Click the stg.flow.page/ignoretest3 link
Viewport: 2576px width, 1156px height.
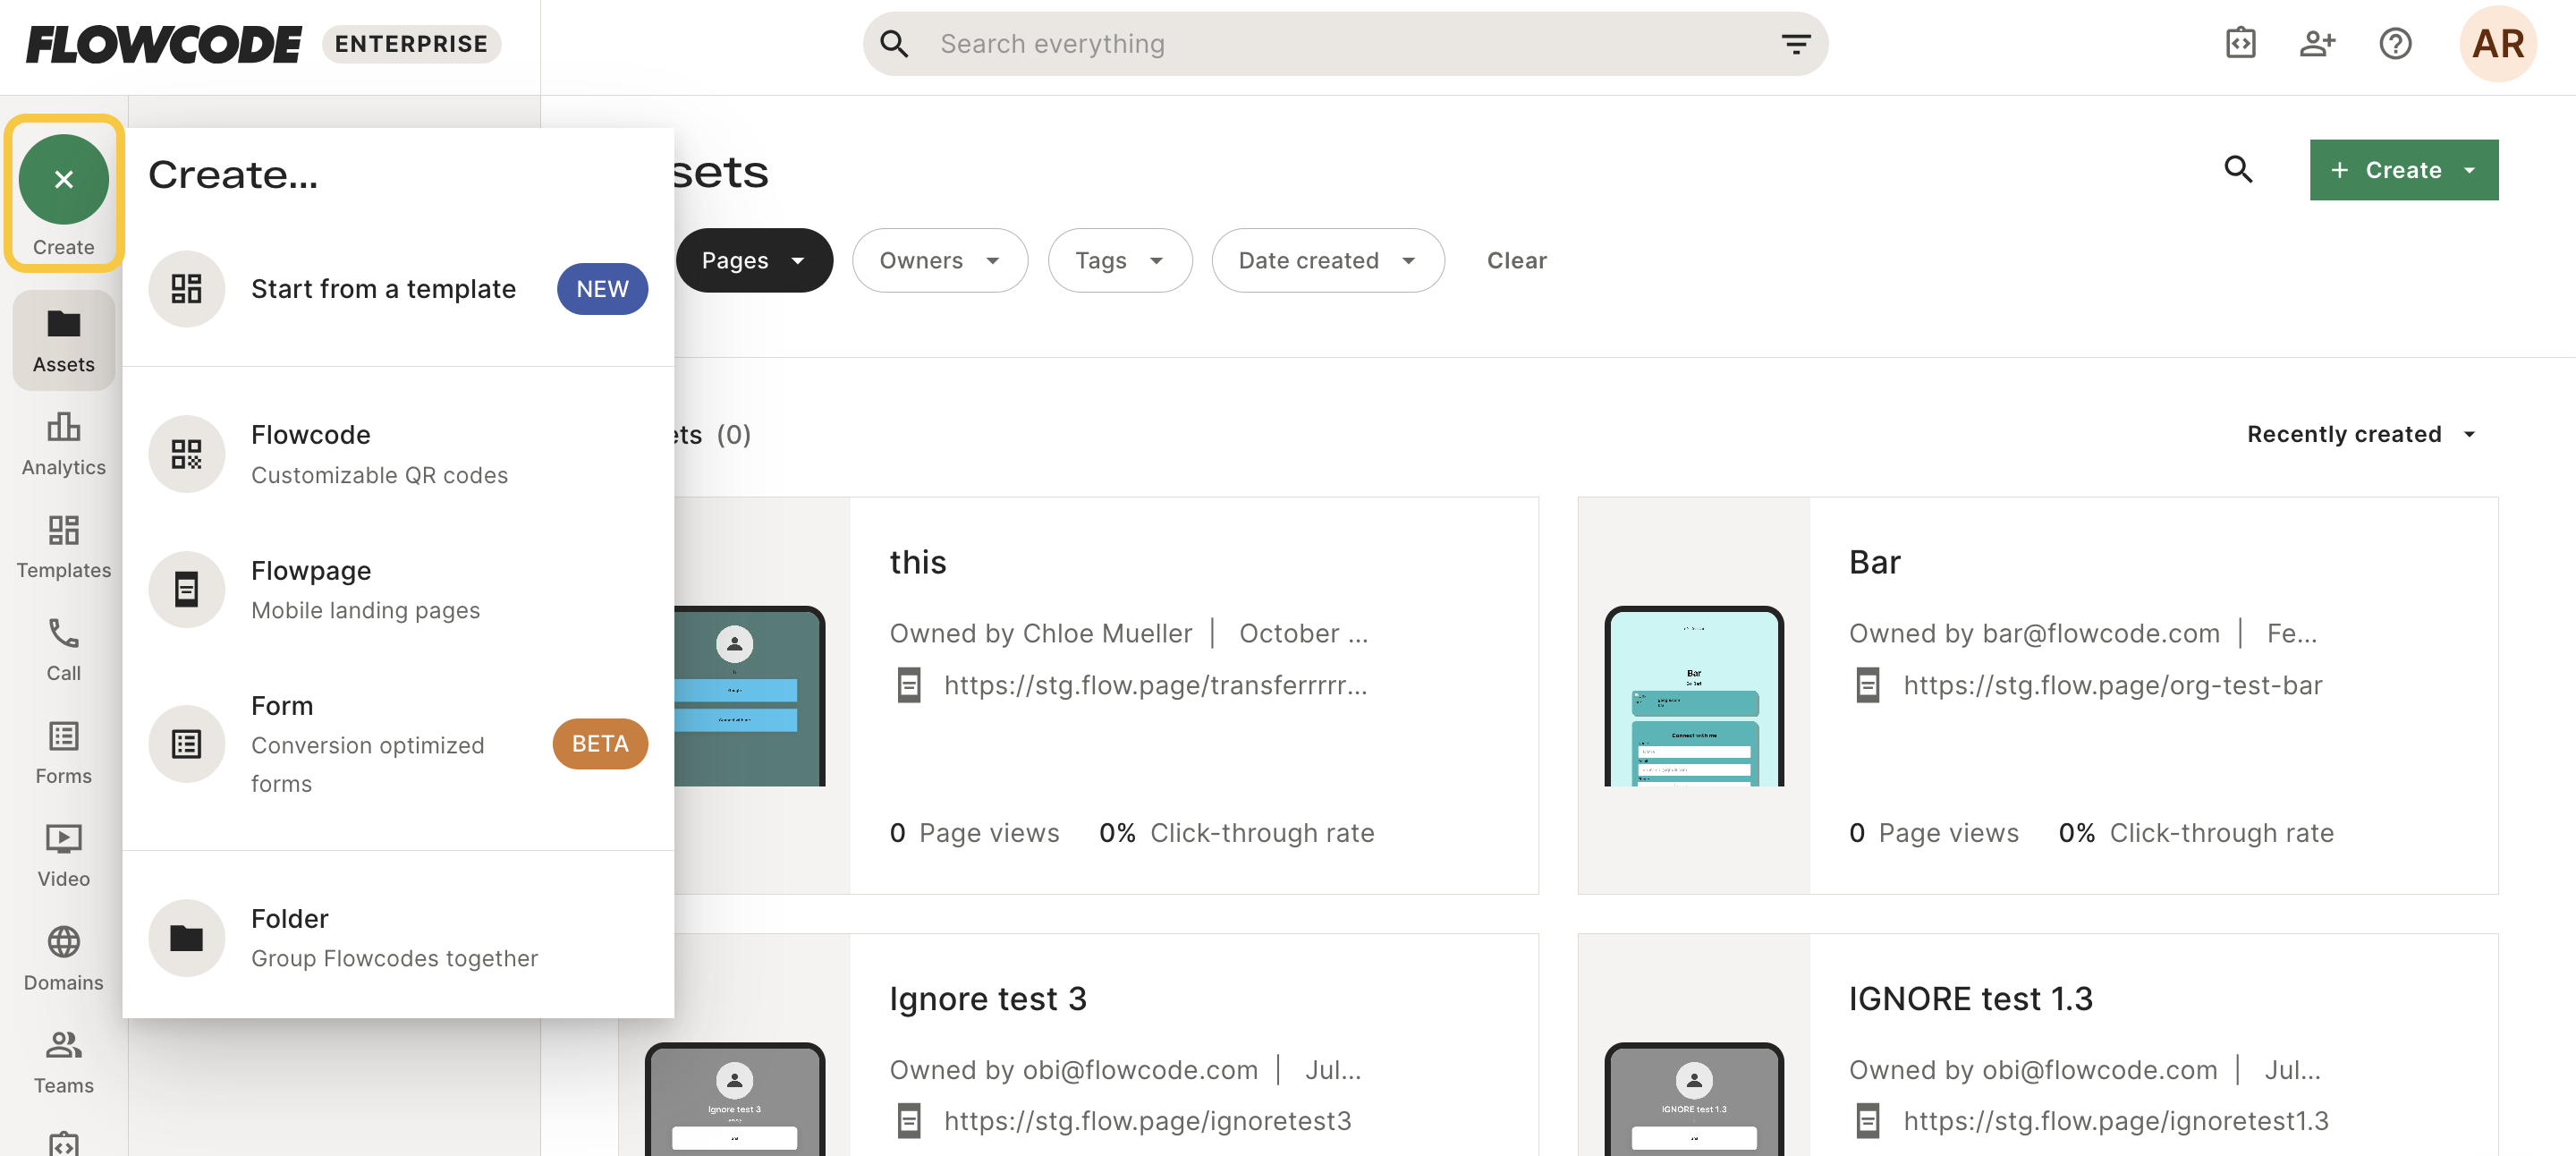(1147, 1120)
